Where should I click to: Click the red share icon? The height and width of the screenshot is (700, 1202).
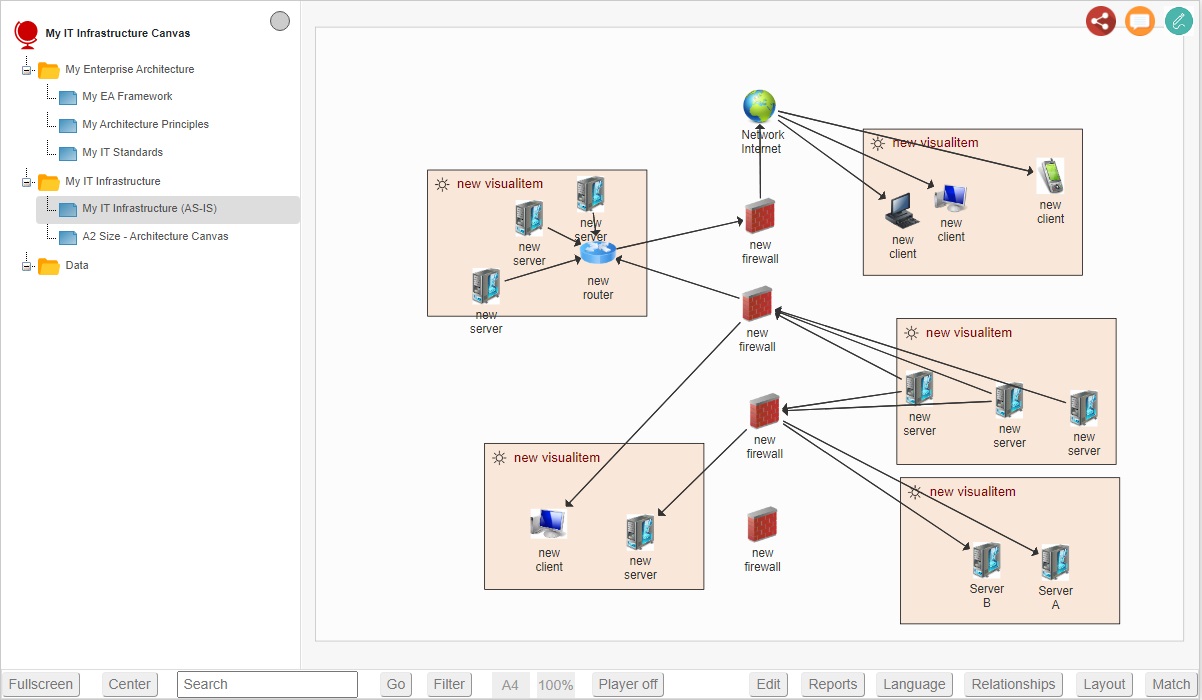pos(1101,21)
